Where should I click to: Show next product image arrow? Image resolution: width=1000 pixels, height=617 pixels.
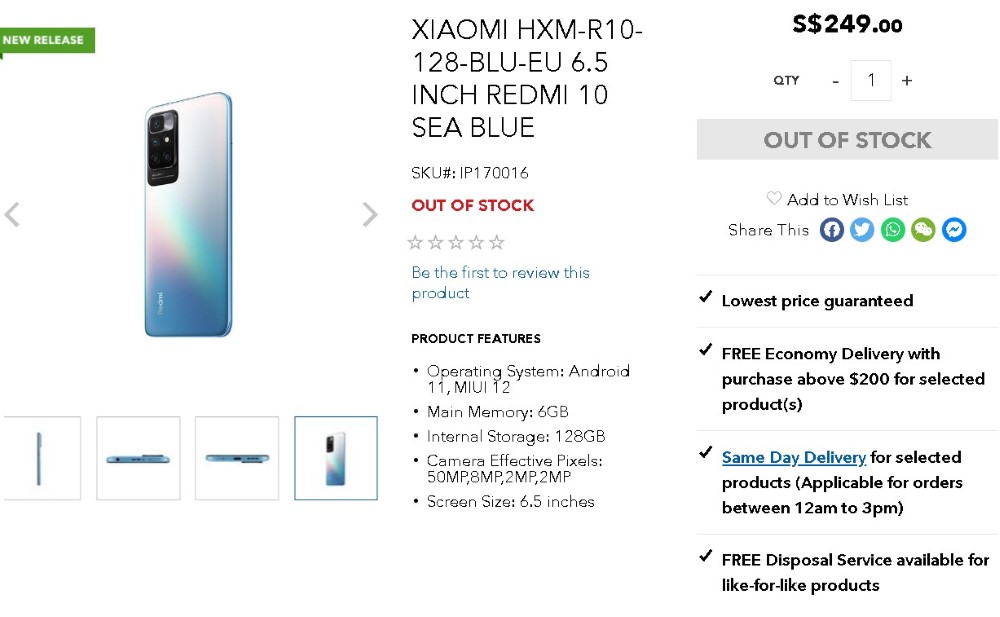pos(369,214)
